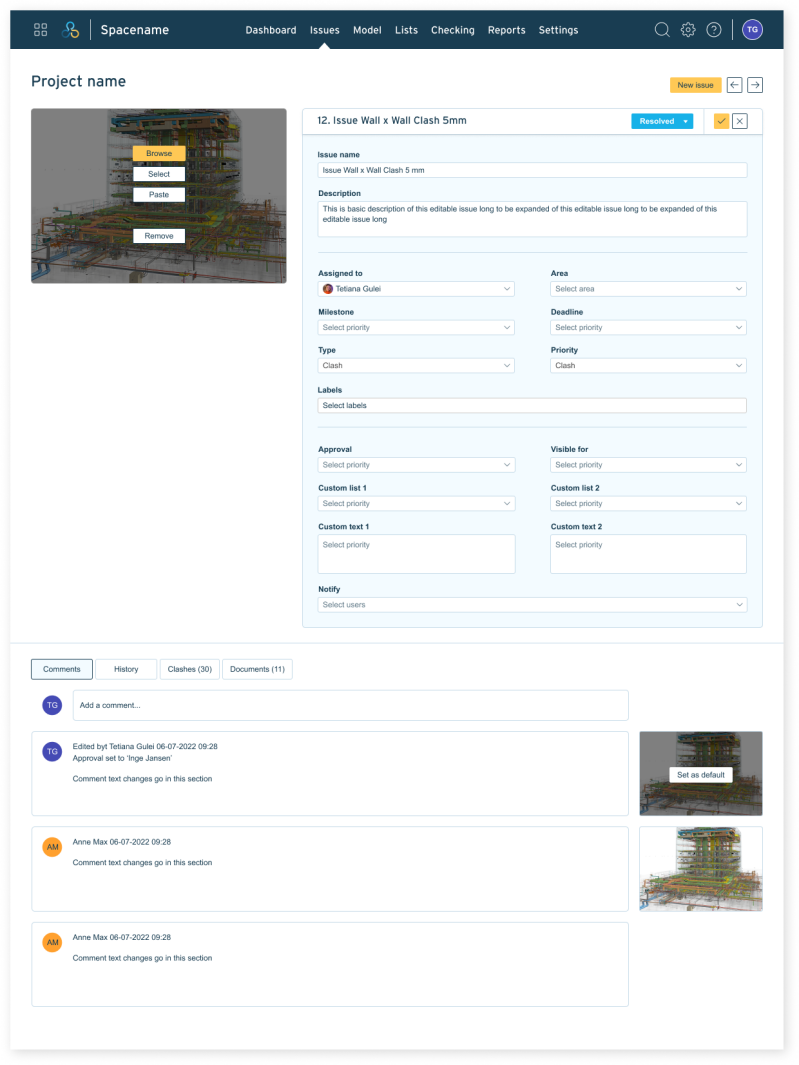Click TG avatar on the Edited by comment
This screenshot has height=1065, width=799.
52,751
